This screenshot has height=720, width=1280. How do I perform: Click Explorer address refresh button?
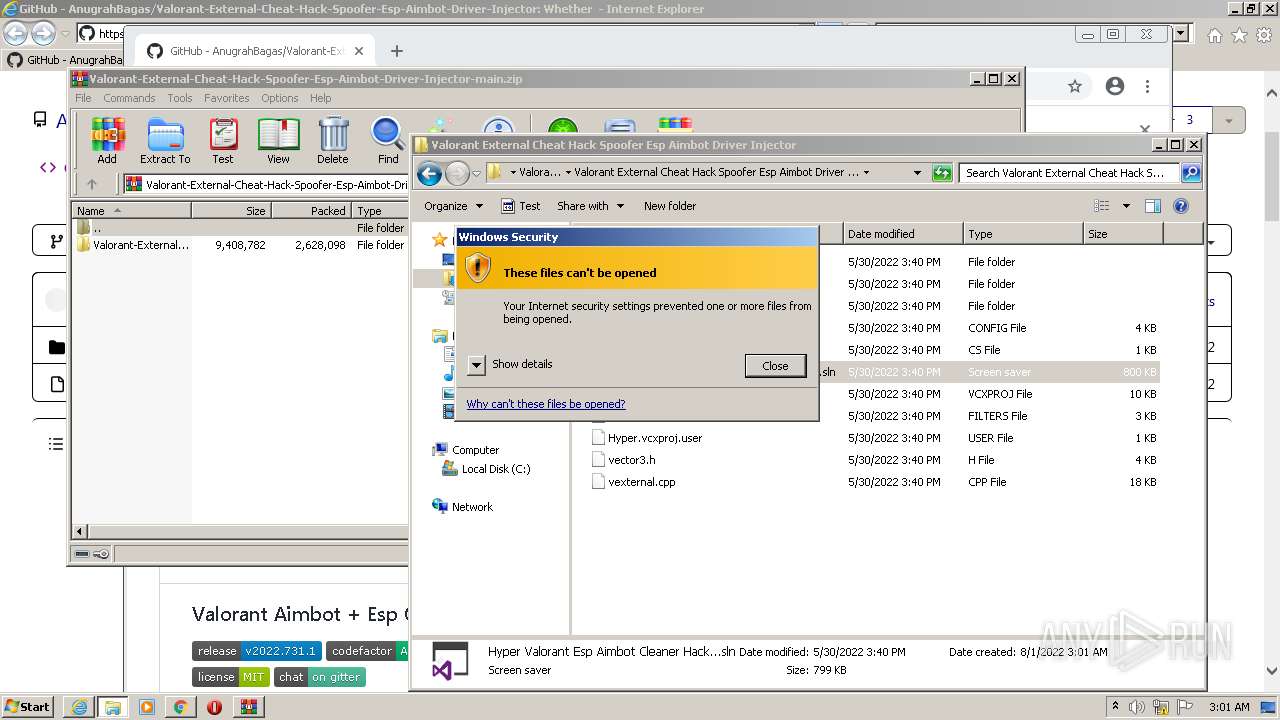tap(941, 173)
